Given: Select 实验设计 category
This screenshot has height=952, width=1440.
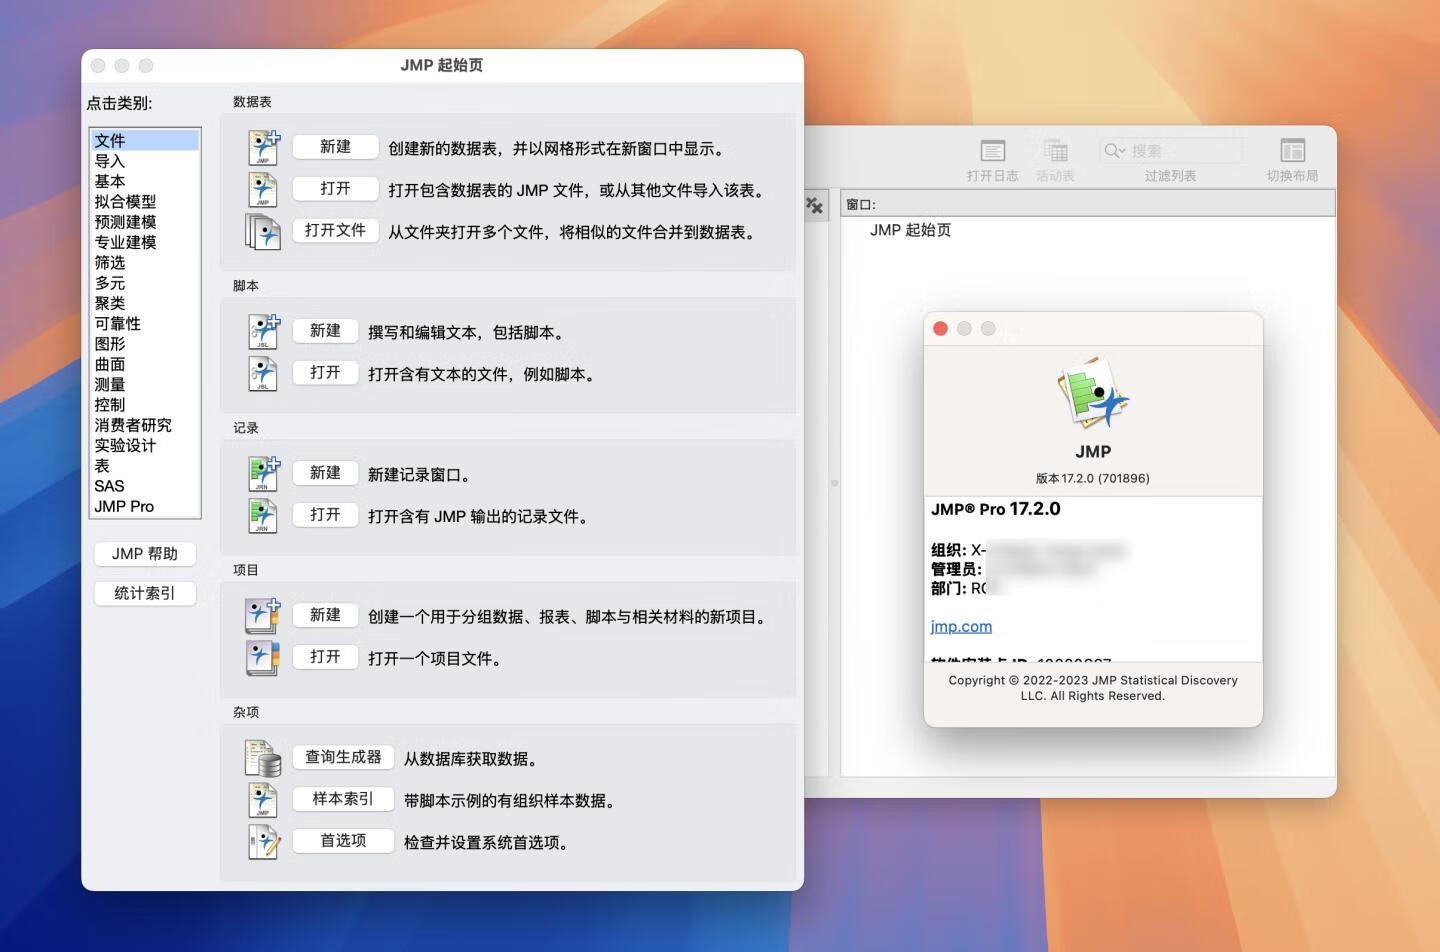Looking at the screenshot, I should coord(125,445).
